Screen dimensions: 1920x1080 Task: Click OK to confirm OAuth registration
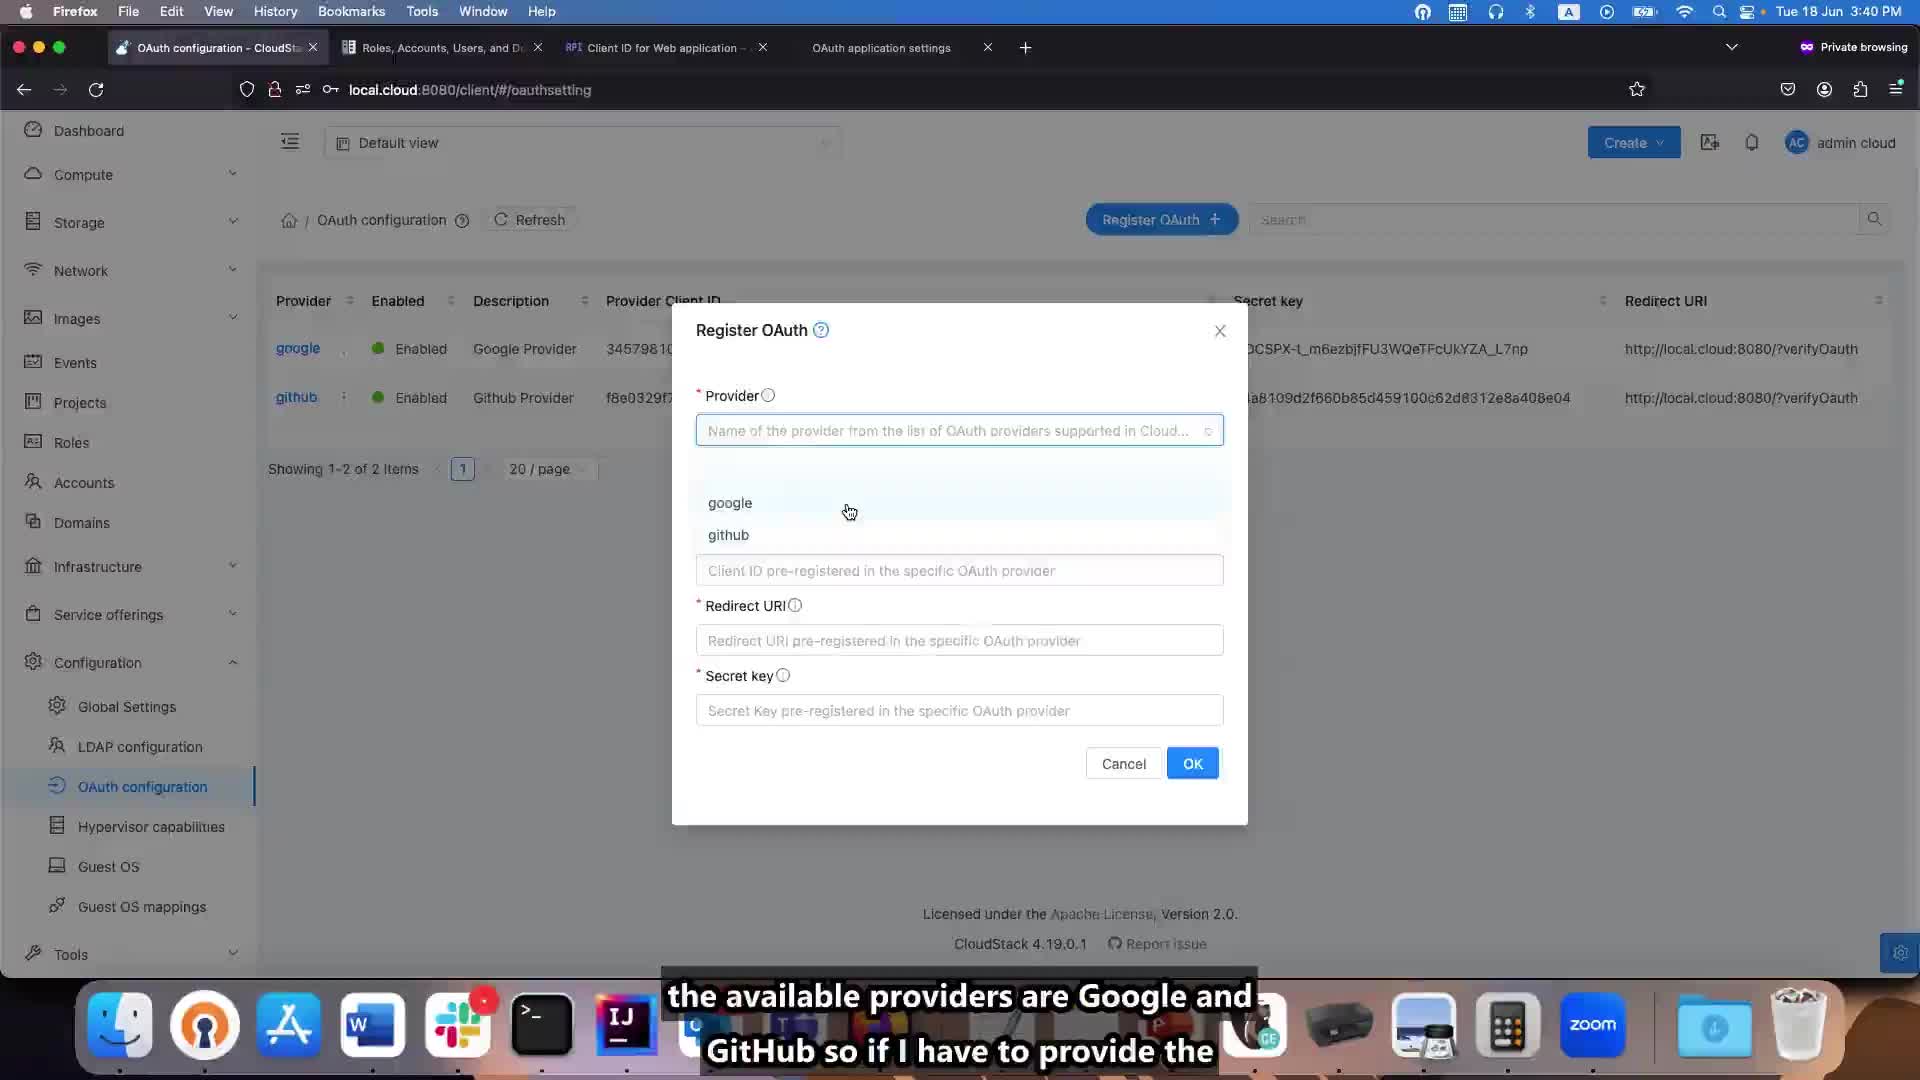pyautogui.click(x=1193, y=764)
